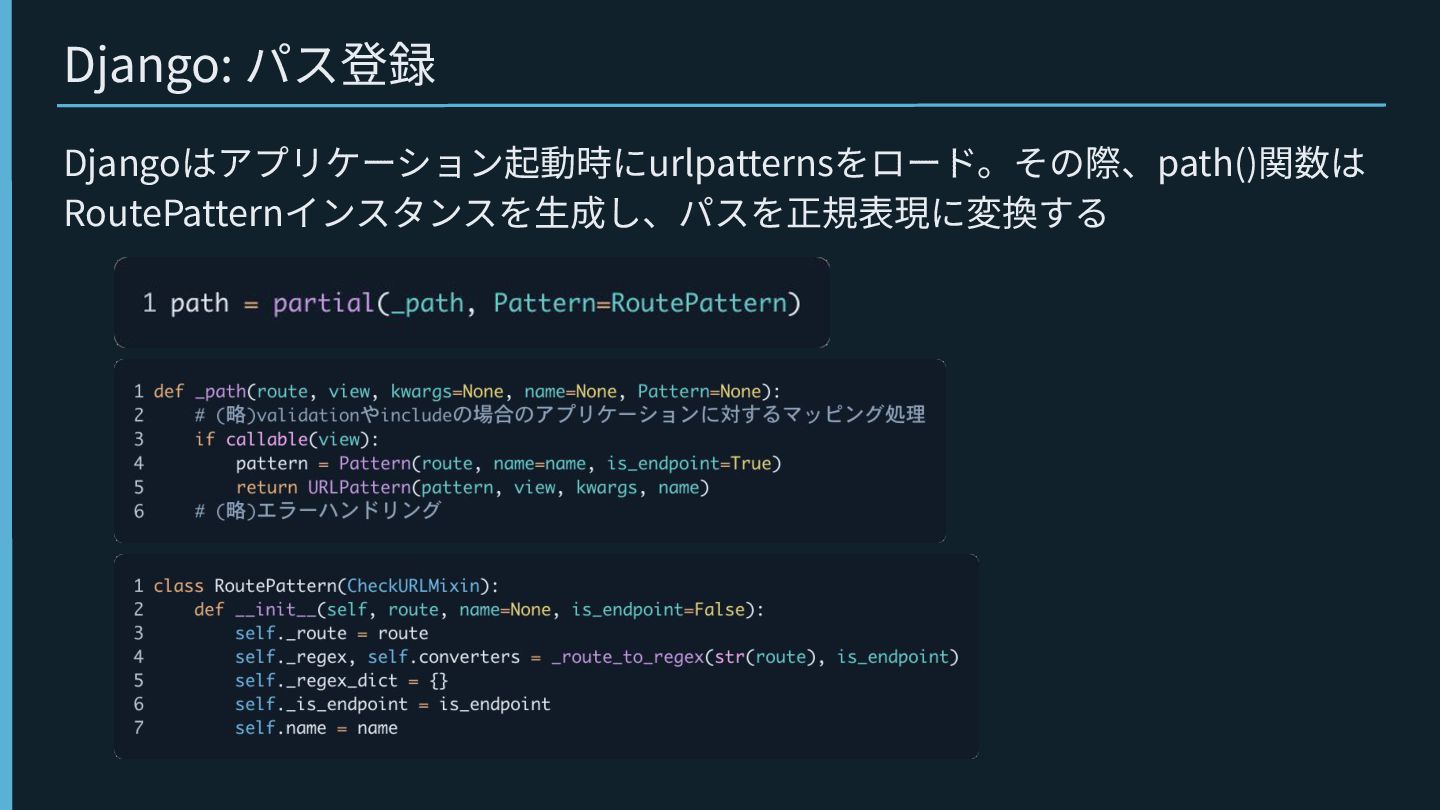
Task: Click the line "self.name = name"
Action: 317,728
